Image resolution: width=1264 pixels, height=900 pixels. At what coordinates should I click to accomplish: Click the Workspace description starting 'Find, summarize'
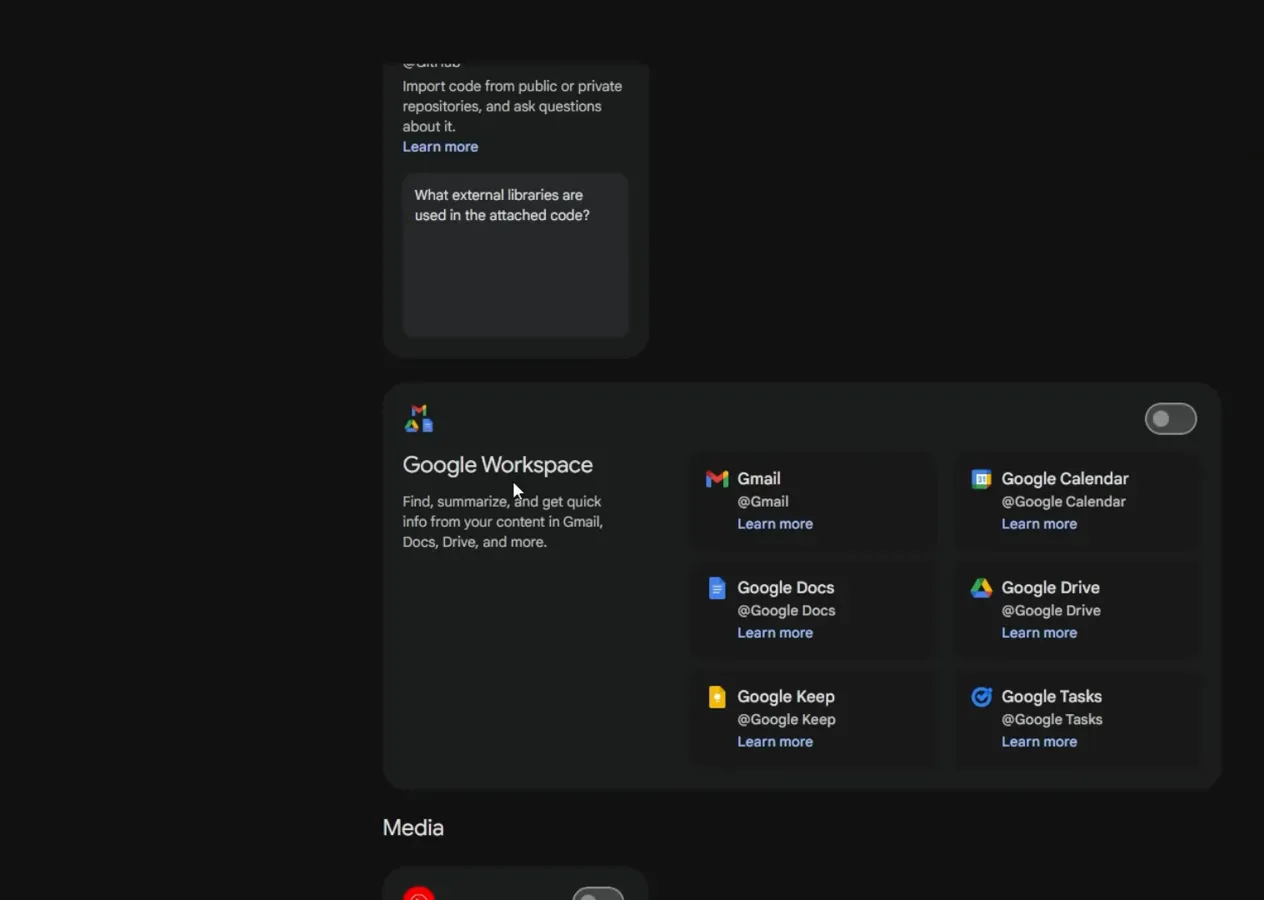503,522
